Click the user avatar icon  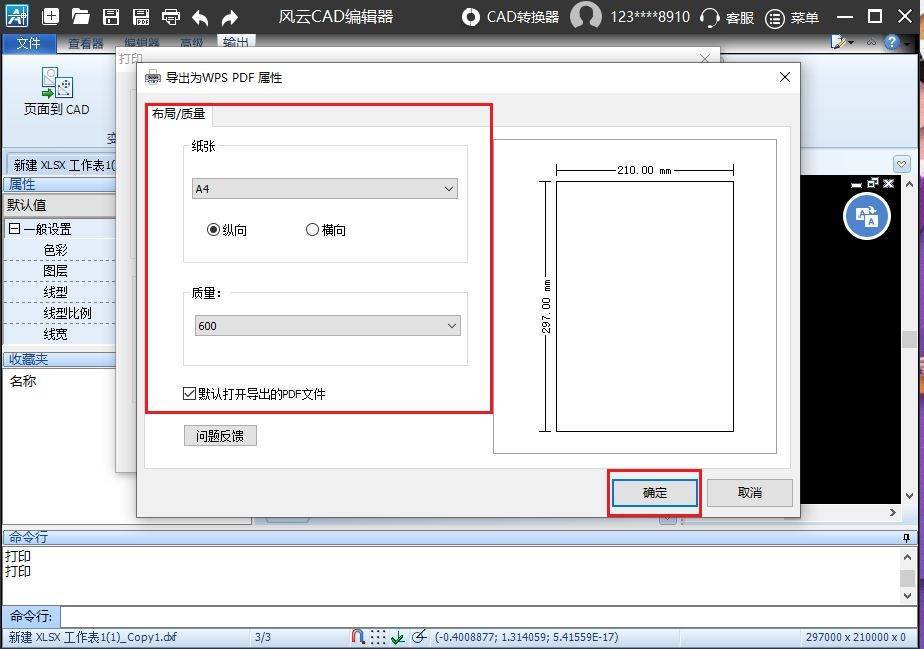pos(585,16)
